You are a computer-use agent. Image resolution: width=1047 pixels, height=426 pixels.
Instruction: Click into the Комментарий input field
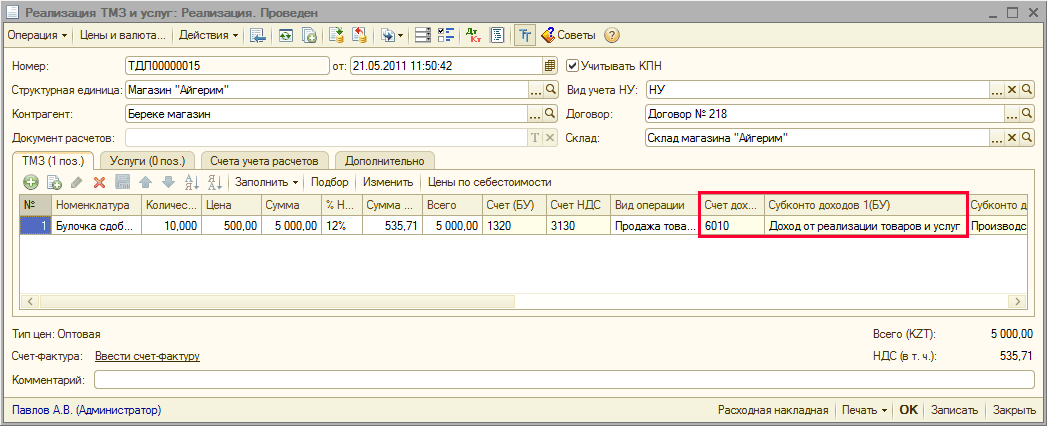[x=560, y=380]
